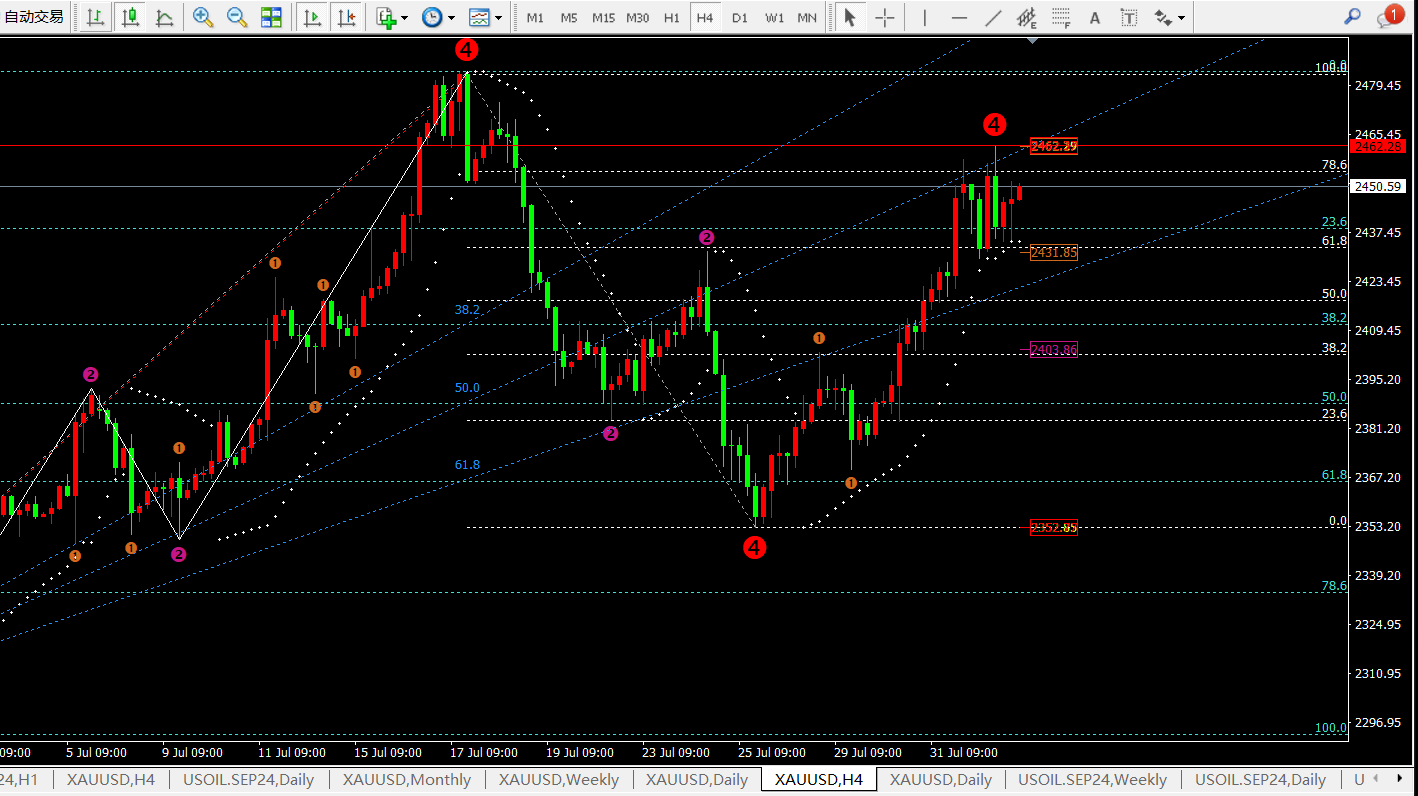This screenshot has height=796, width=1418.
Task: Switch to D1 timeframe
Action: (x=739, y=18)
